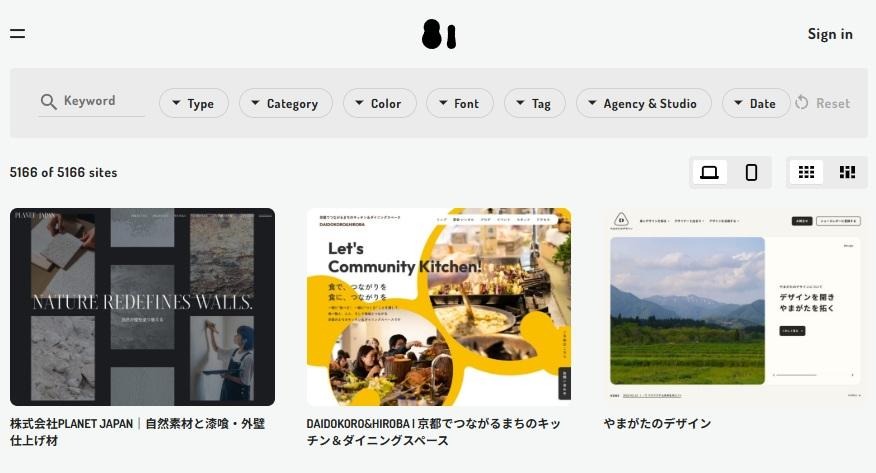Open the Font filter dropdown
The width and height of the screenshot is (876, 473).
click(x=460, y=103)
